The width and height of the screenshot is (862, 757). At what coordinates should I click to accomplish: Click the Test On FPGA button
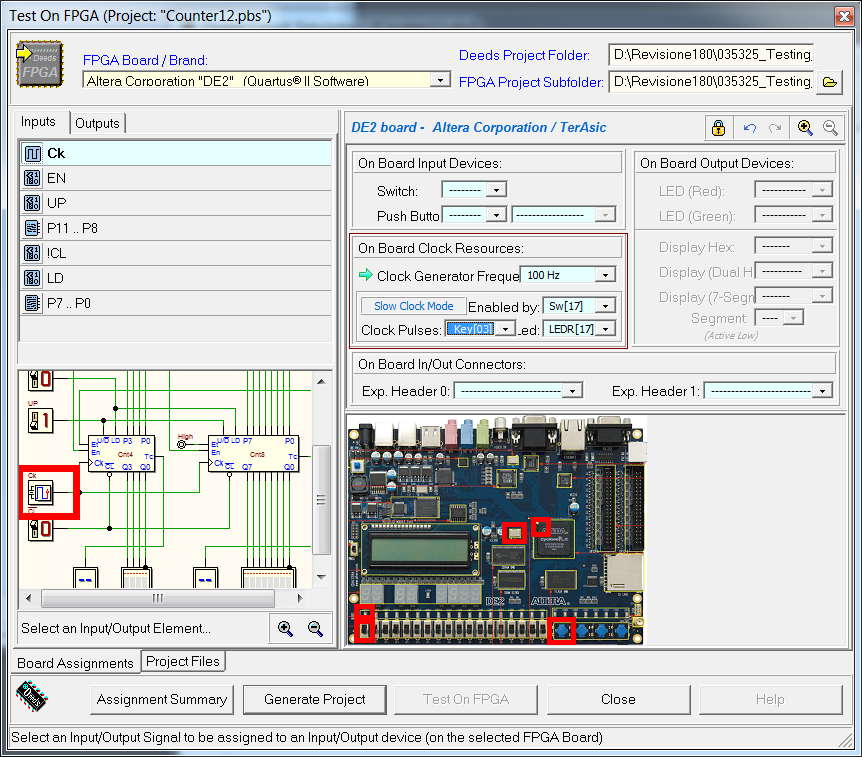[x=466, y=699]
